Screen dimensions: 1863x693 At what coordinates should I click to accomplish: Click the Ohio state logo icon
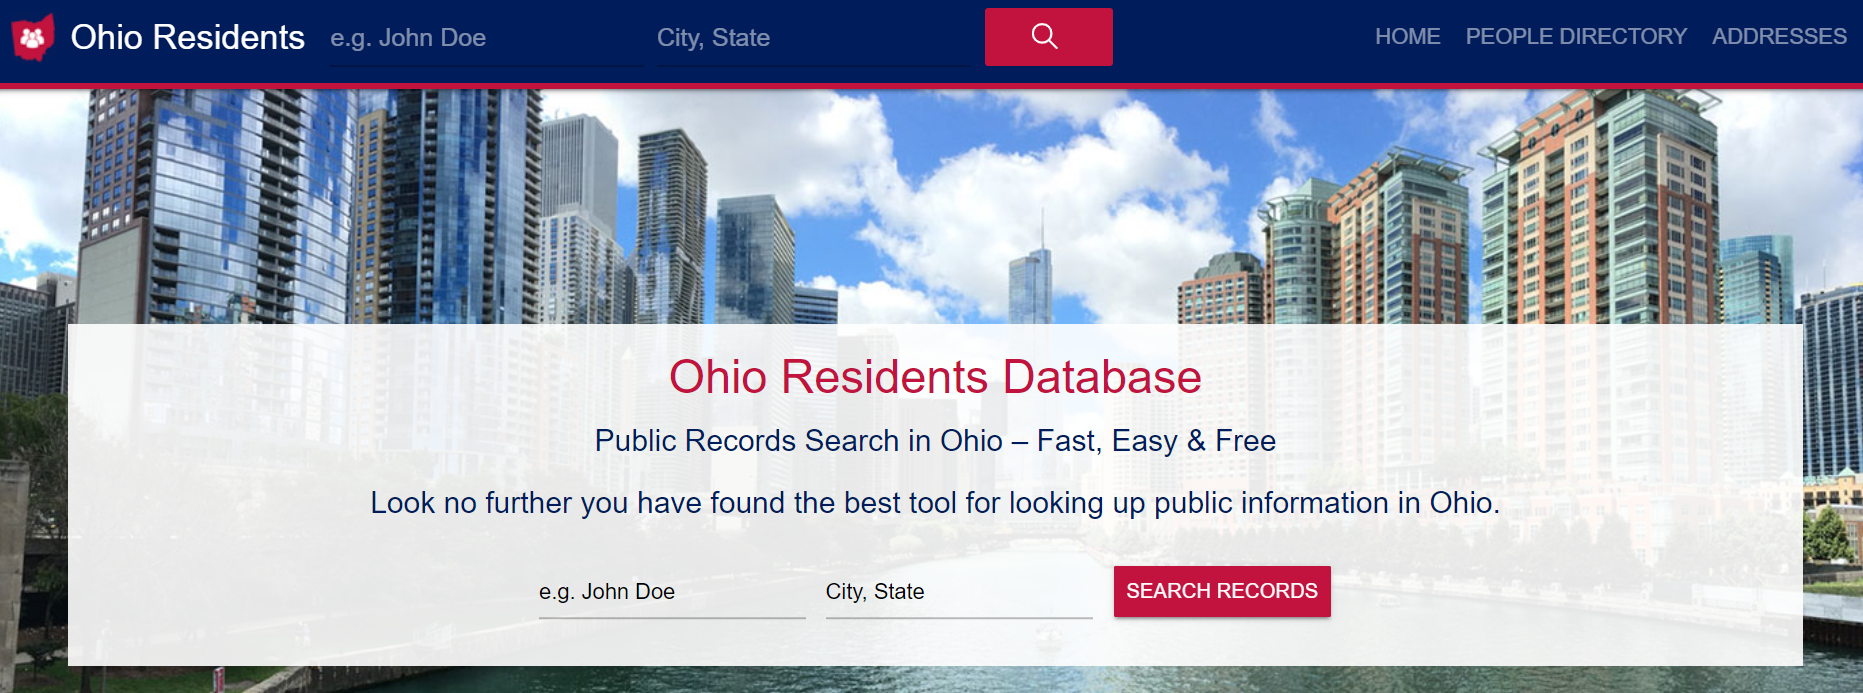click(x=33, y=38)
